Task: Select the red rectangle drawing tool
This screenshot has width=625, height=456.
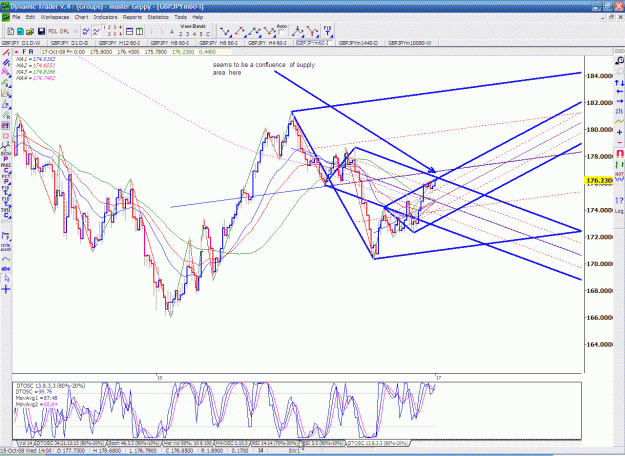Action: pos(6,137)
